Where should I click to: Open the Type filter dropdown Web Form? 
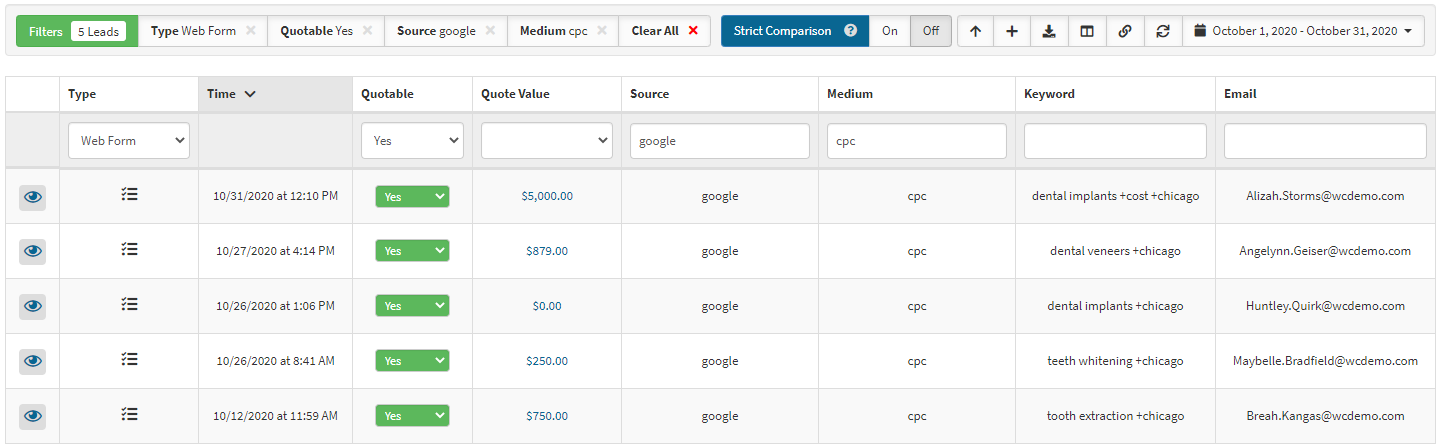pos(129,141)
